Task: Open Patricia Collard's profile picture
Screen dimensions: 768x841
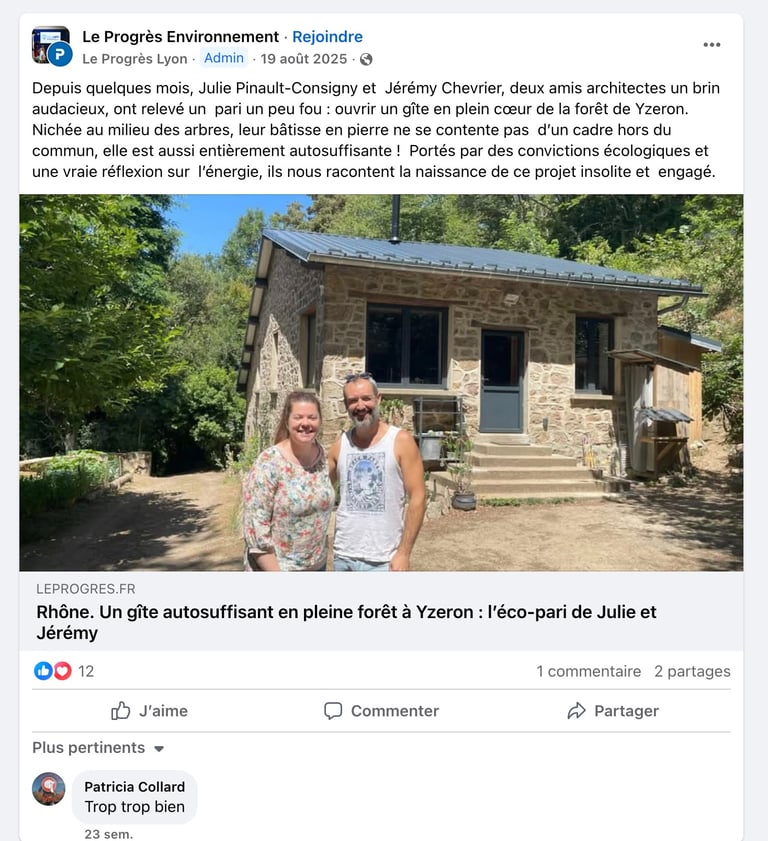Action: (49, 788)
